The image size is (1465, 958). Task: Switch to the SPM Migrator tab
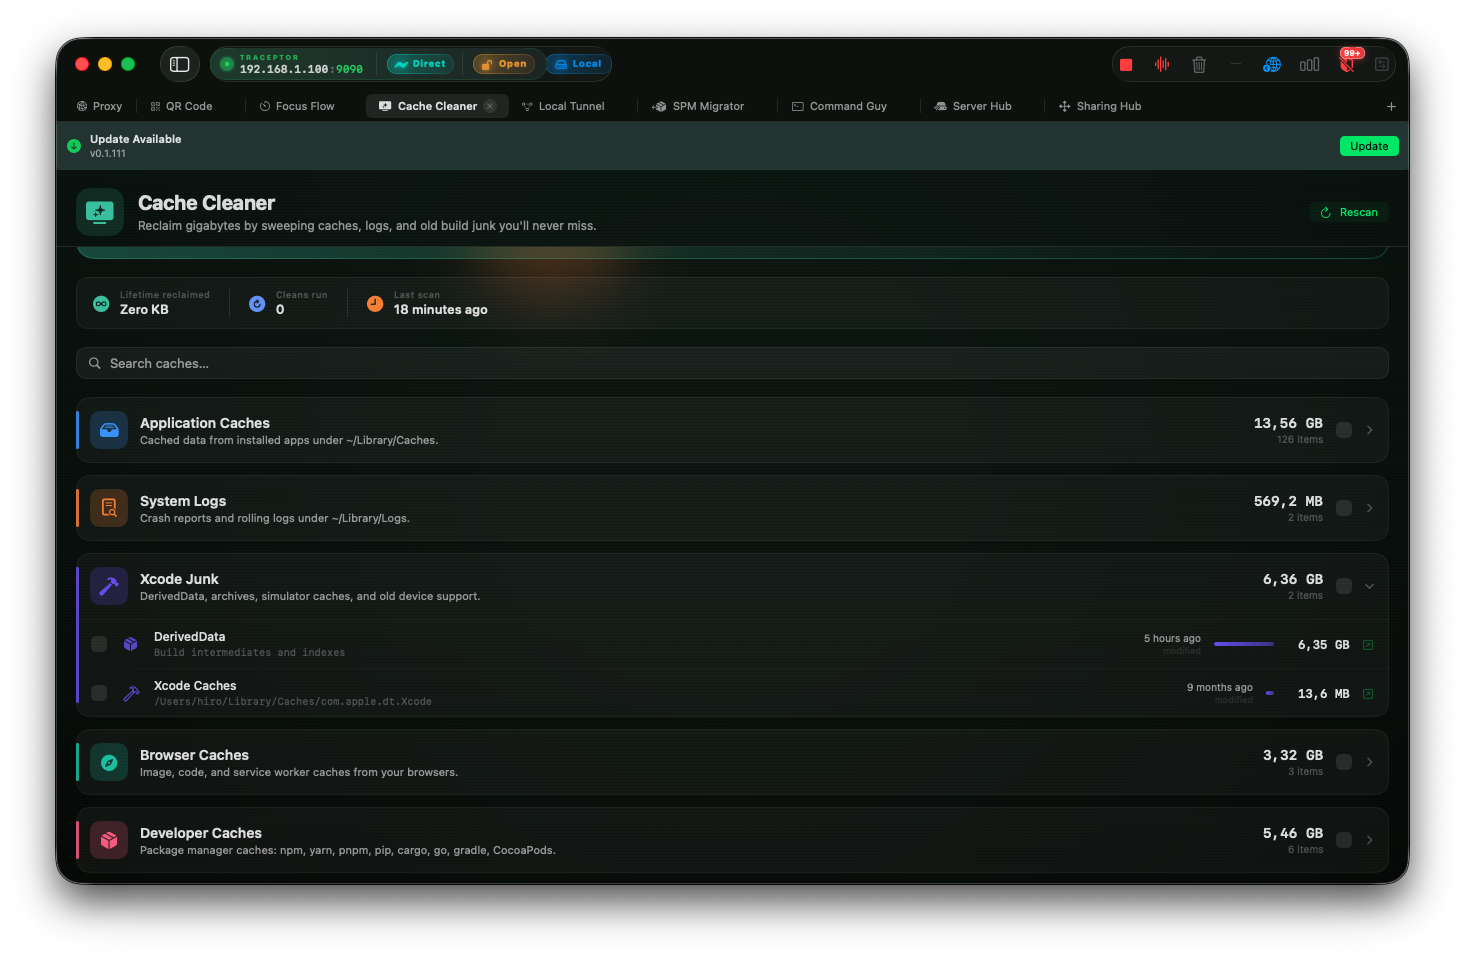point(698,106)
